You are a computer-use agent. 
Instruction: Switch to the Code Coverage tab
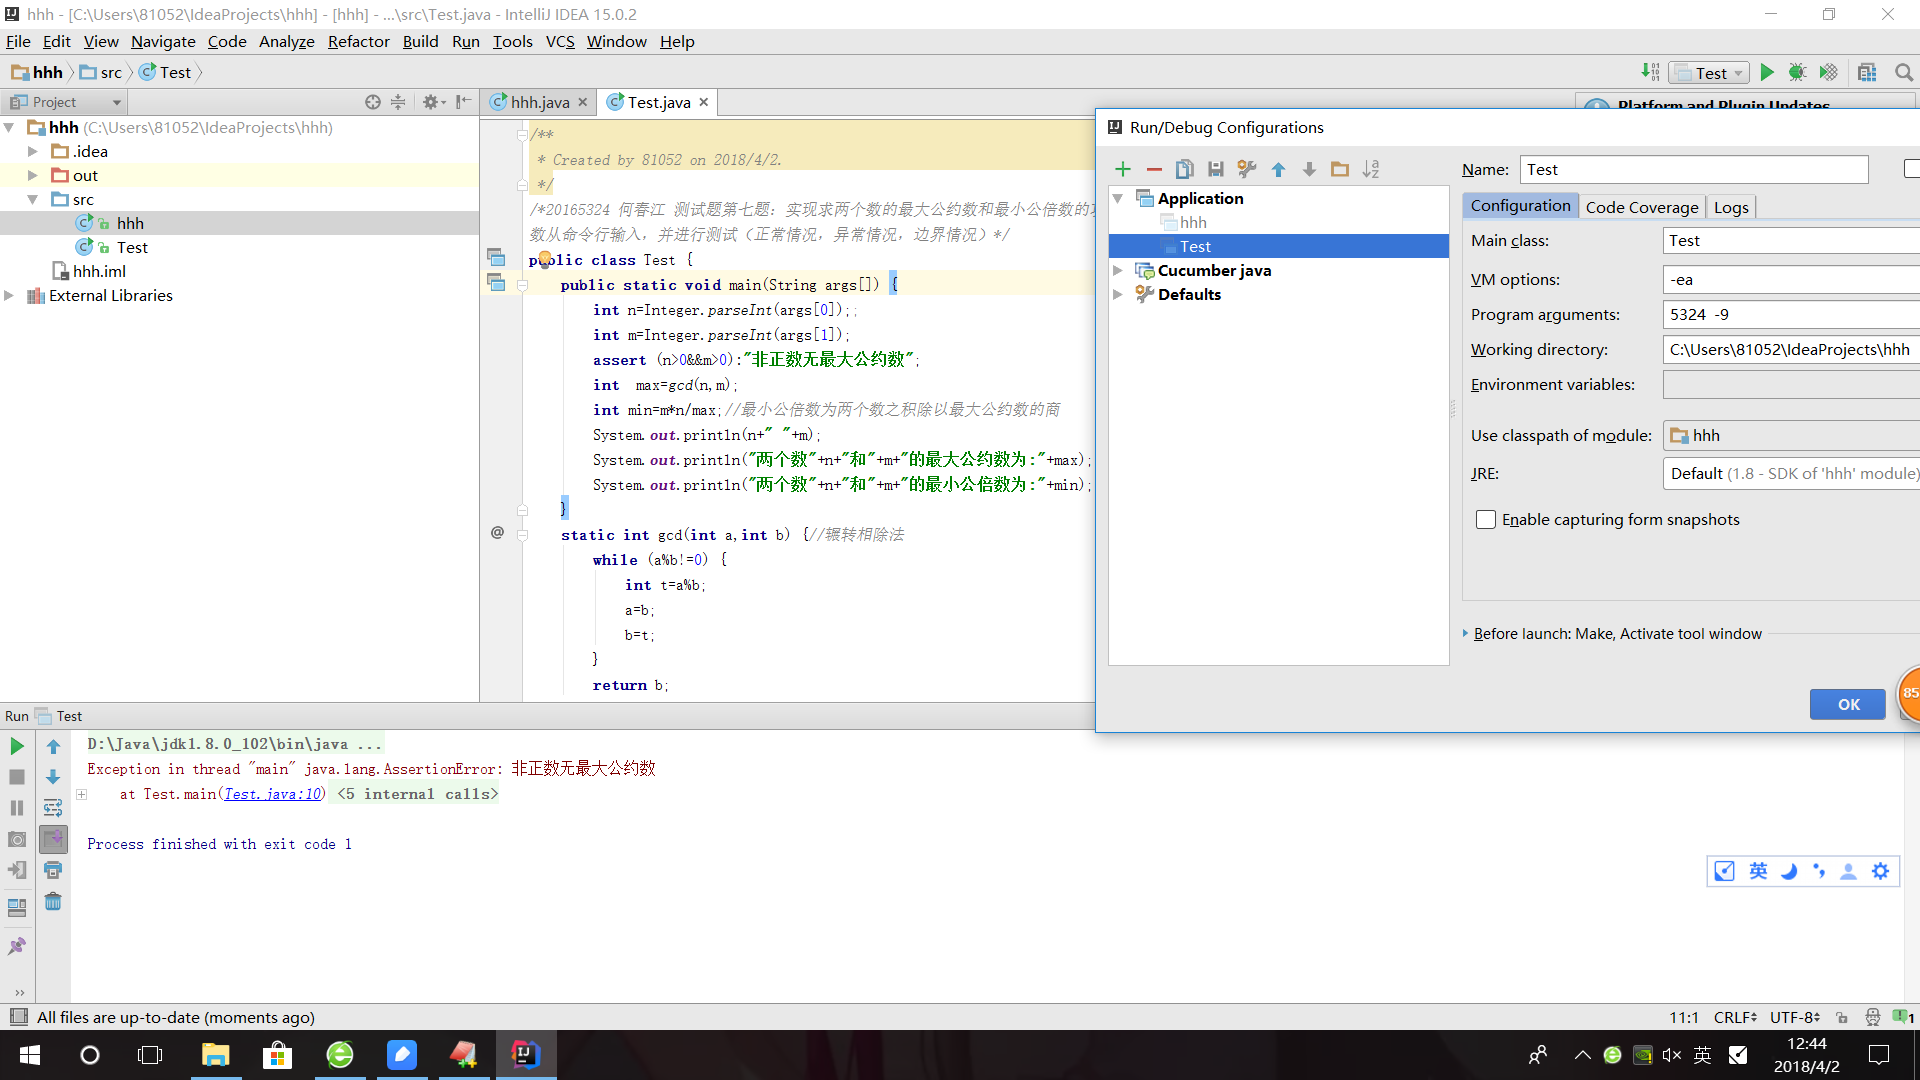pyautogui.click(x=1641, y=207)
